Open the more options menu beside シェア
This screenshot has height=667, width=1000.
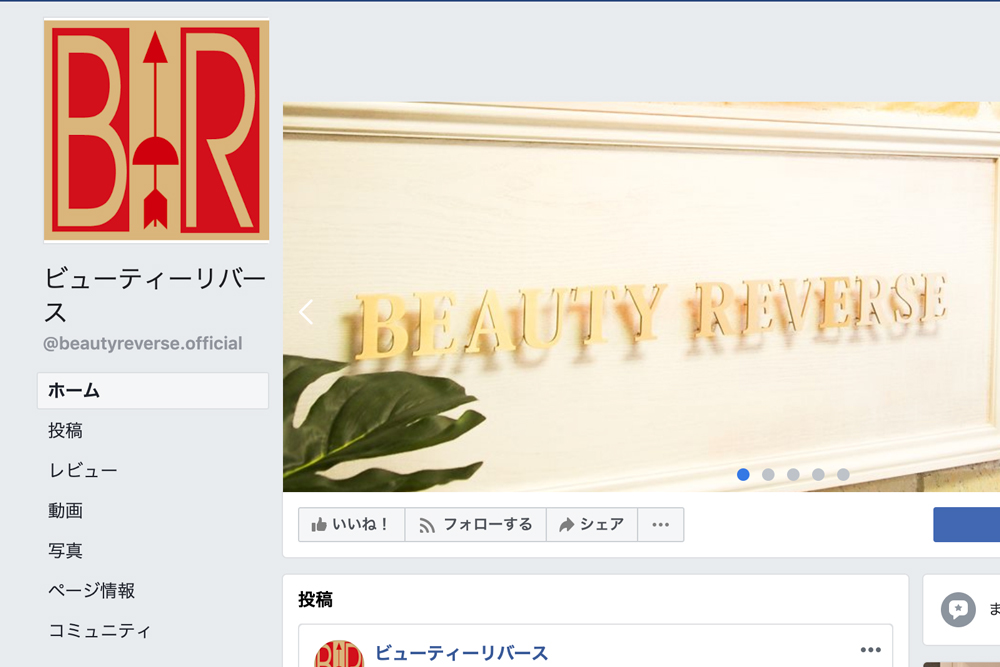[x=661, y=525]
